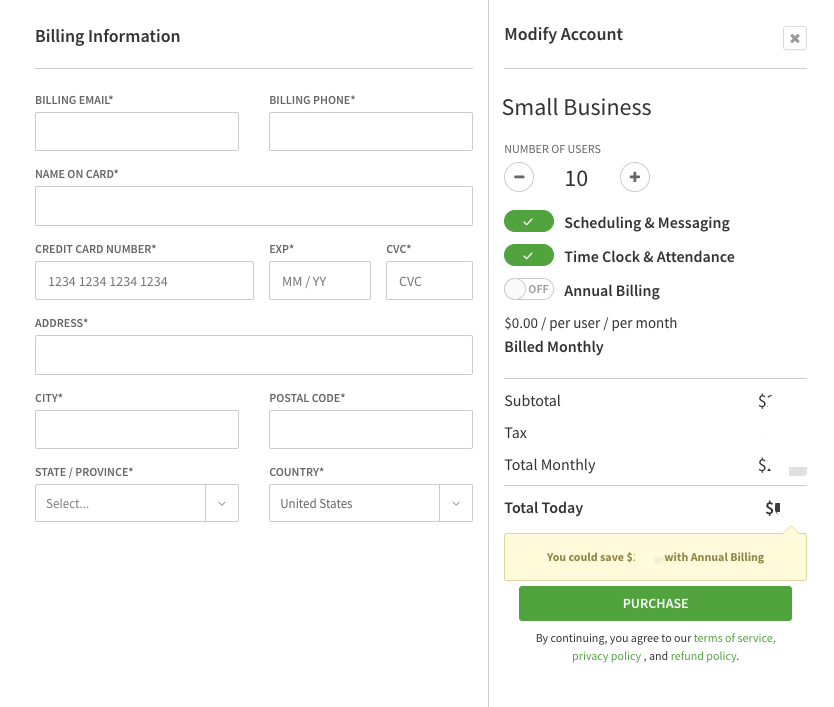Click the green Purchase button
Image resolution: width=834 pixels, height=707 pixels.
tap(655, 603)
